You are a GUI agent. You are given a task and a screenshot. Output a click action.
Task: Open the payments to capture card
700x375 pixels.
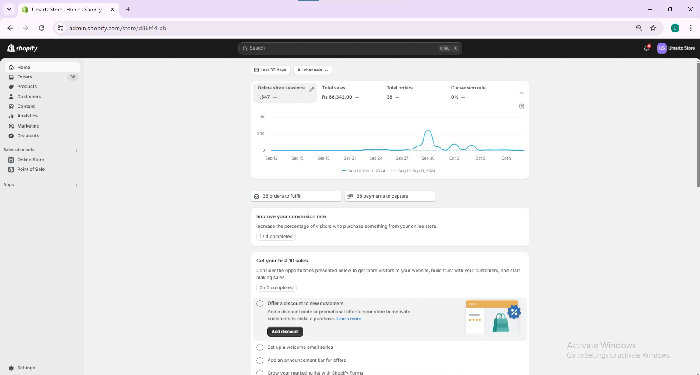coord(390,196)
